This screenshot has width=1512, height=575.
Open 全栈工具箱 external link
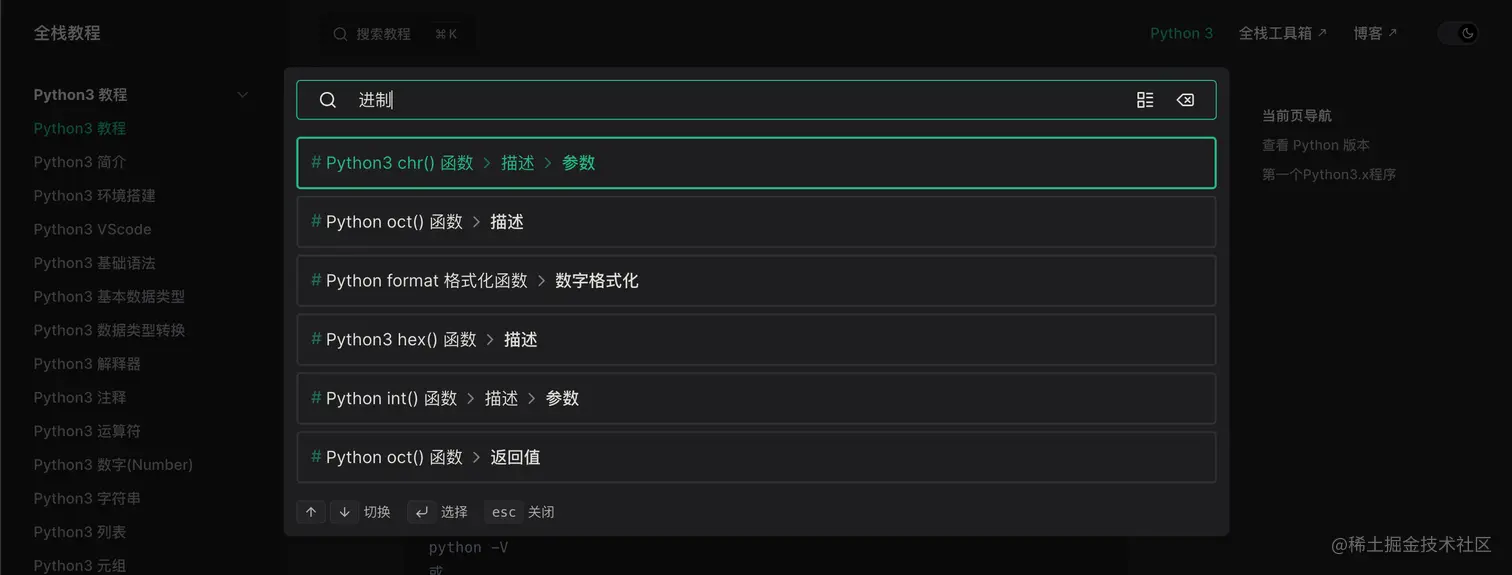[1282, 33]
